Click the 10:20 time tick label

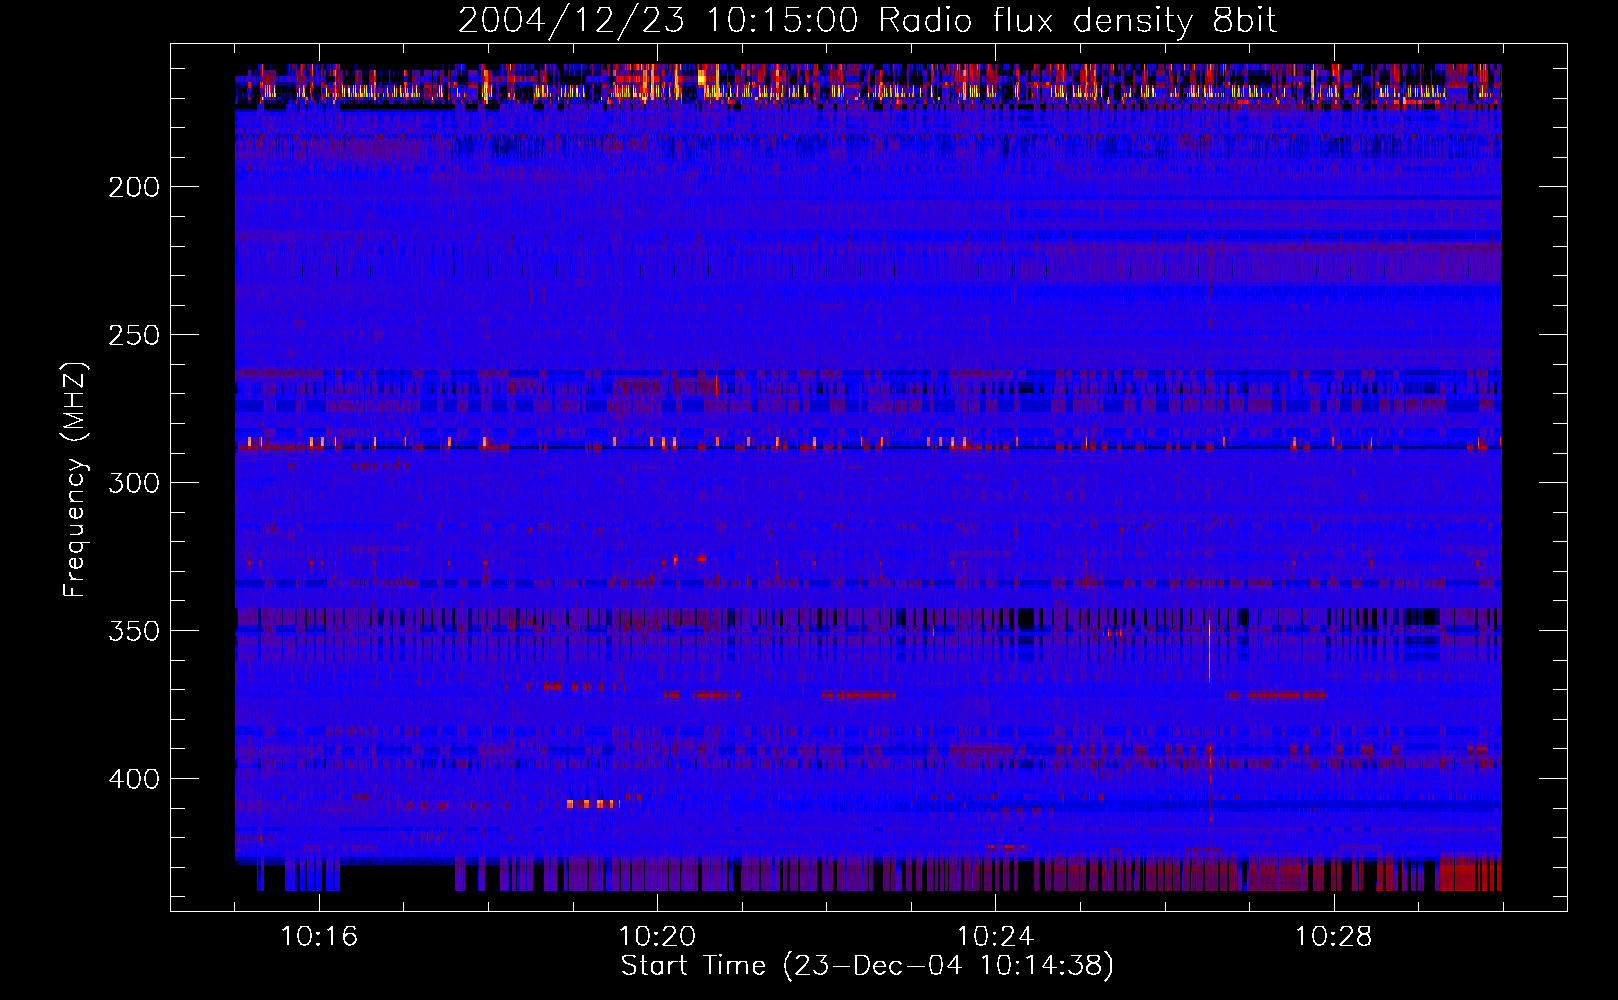pyautogui.click(x=657, y=937)
